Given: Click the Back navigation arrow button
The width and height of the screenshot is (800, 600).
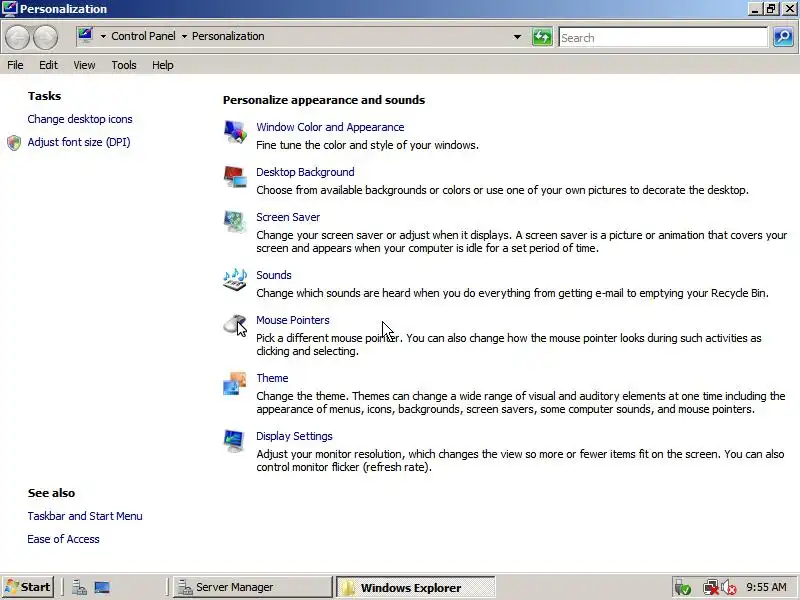Looking at the screenshot, I should (x=18, y=37).
